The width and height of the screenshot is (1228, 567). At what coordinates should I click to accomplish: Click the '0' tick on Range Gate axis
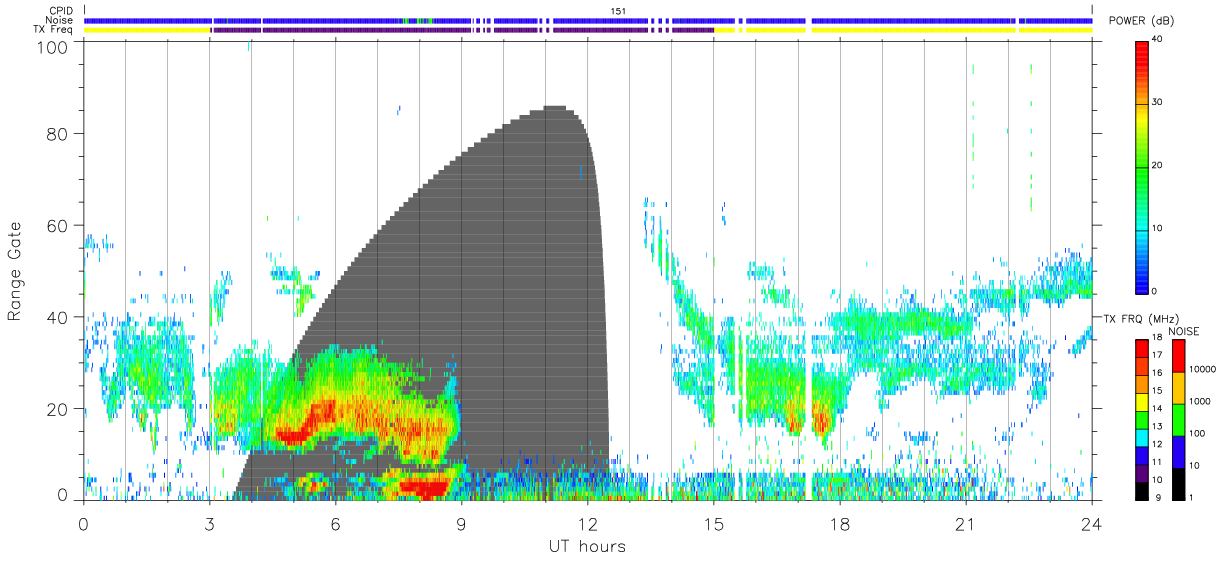click(x=63, y=494)
